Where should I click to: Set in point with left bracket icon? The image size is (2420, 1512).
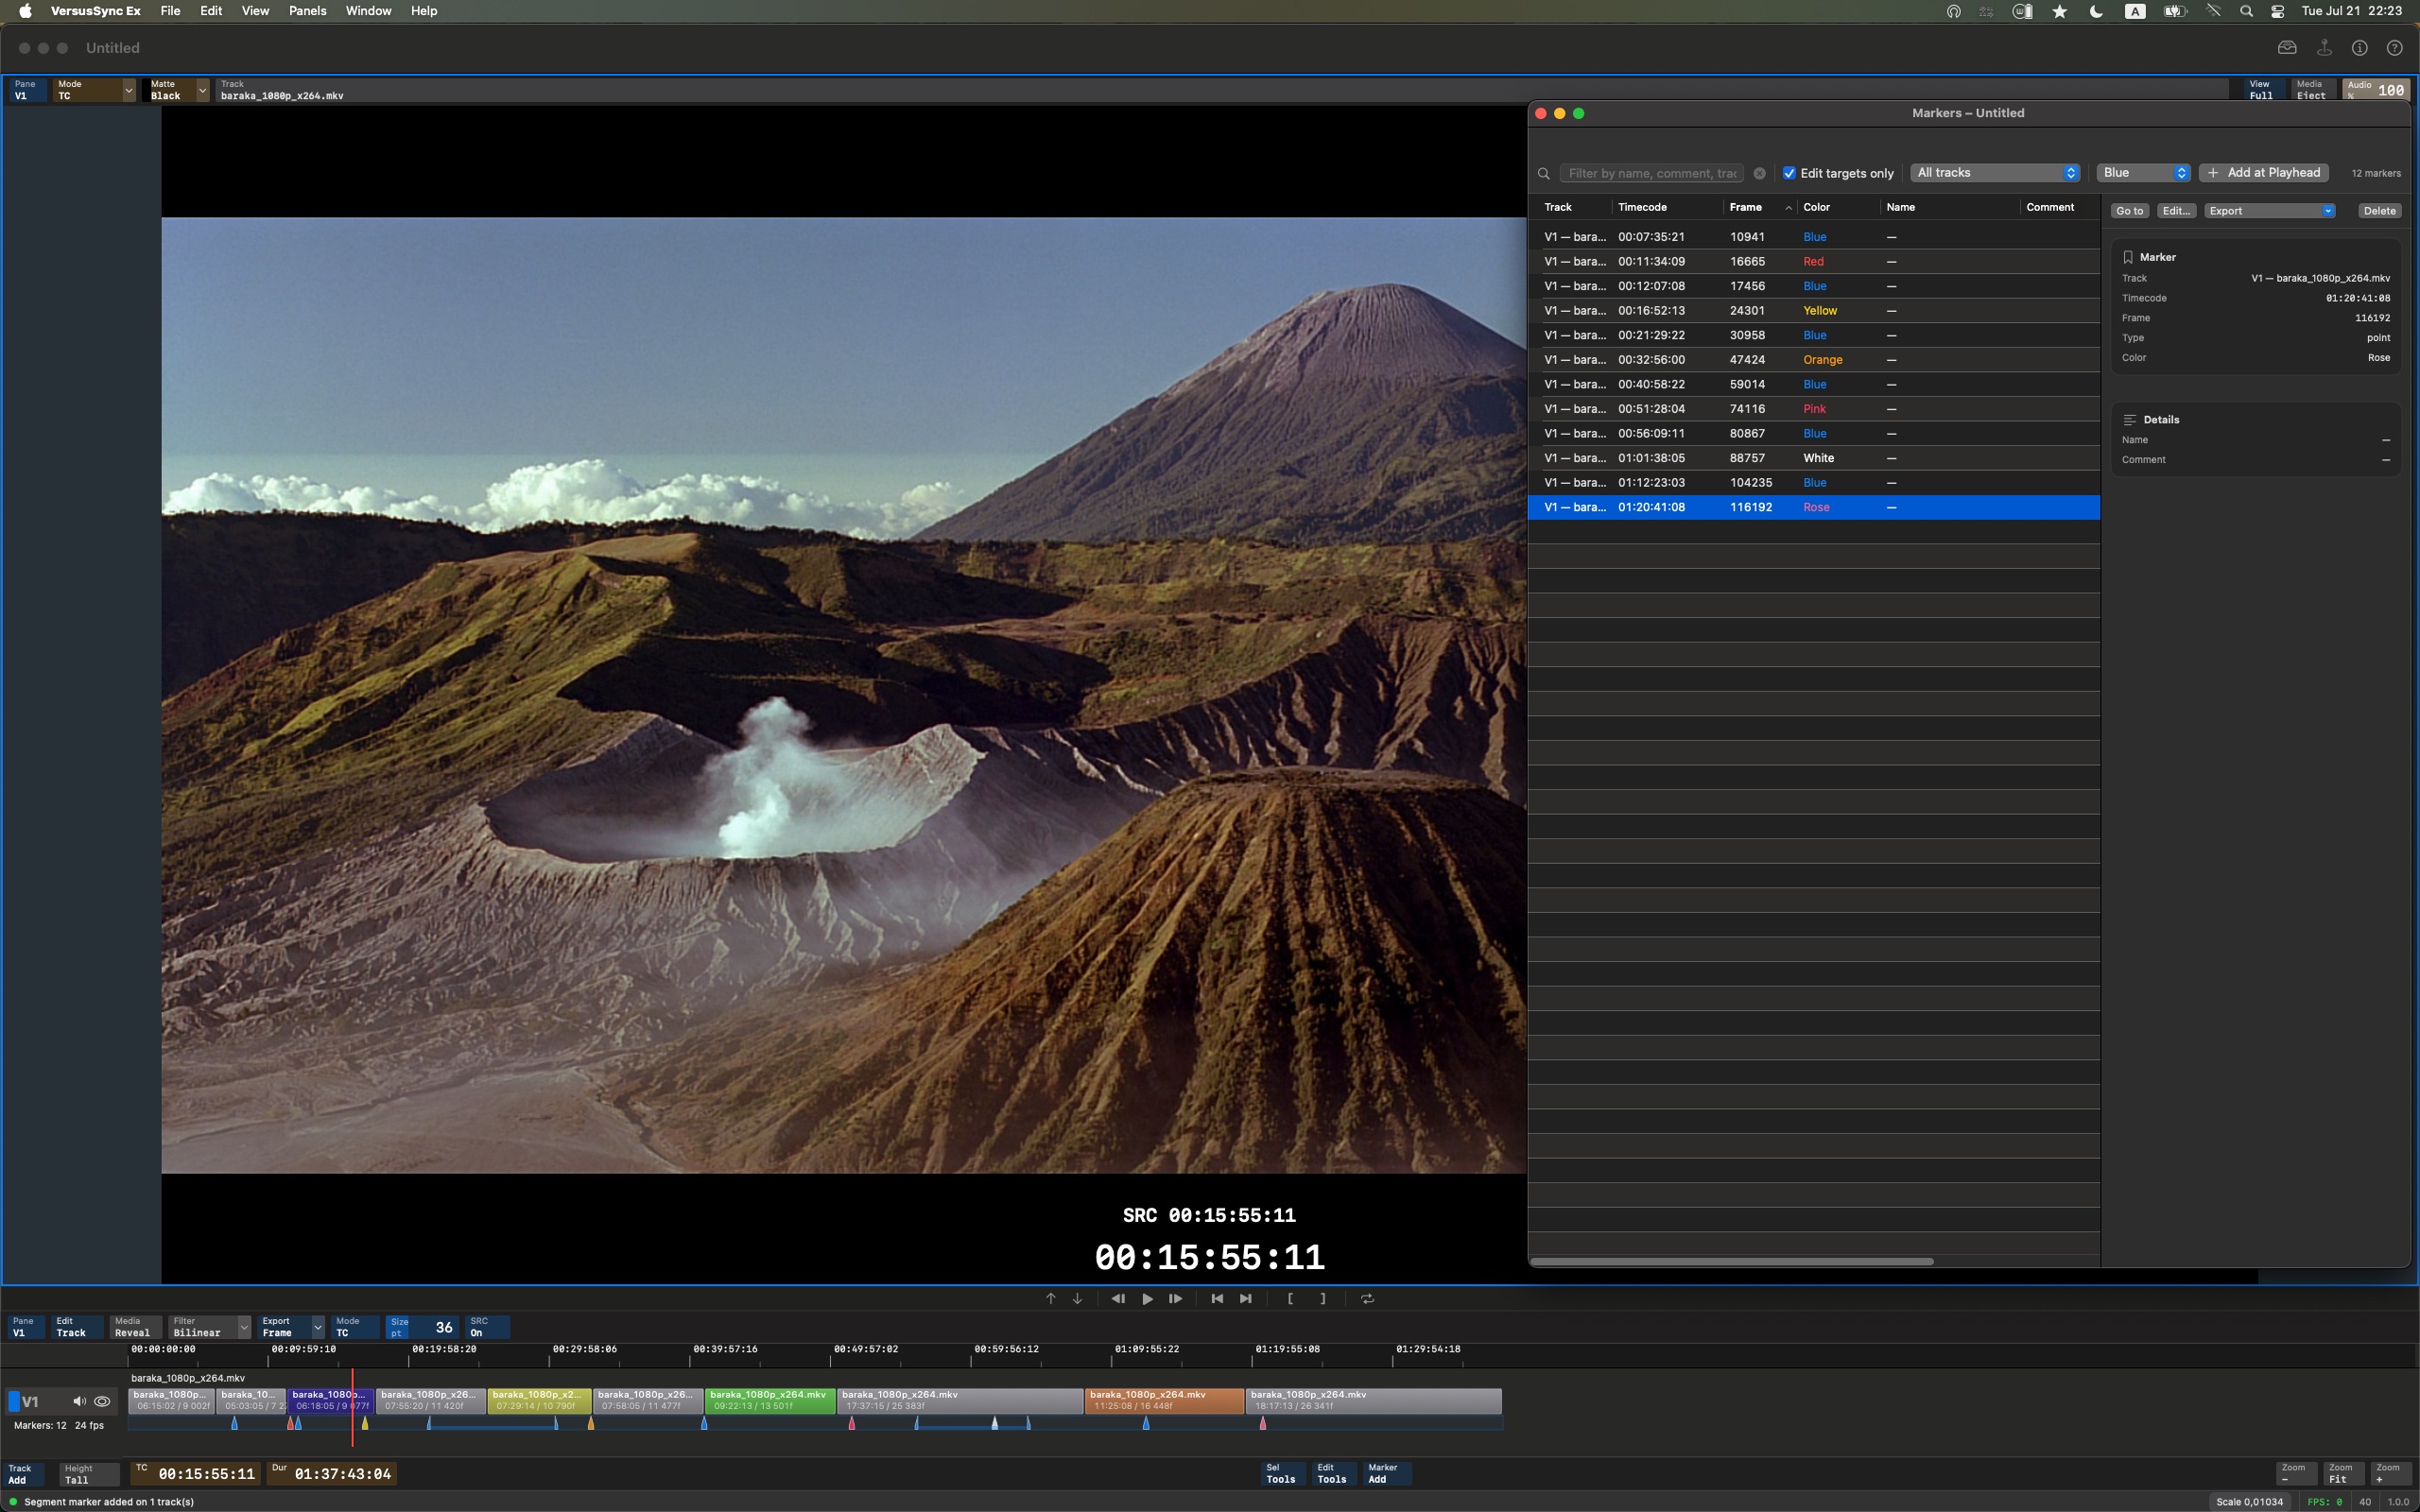pyautogui.click(x=1290, y=1298)
